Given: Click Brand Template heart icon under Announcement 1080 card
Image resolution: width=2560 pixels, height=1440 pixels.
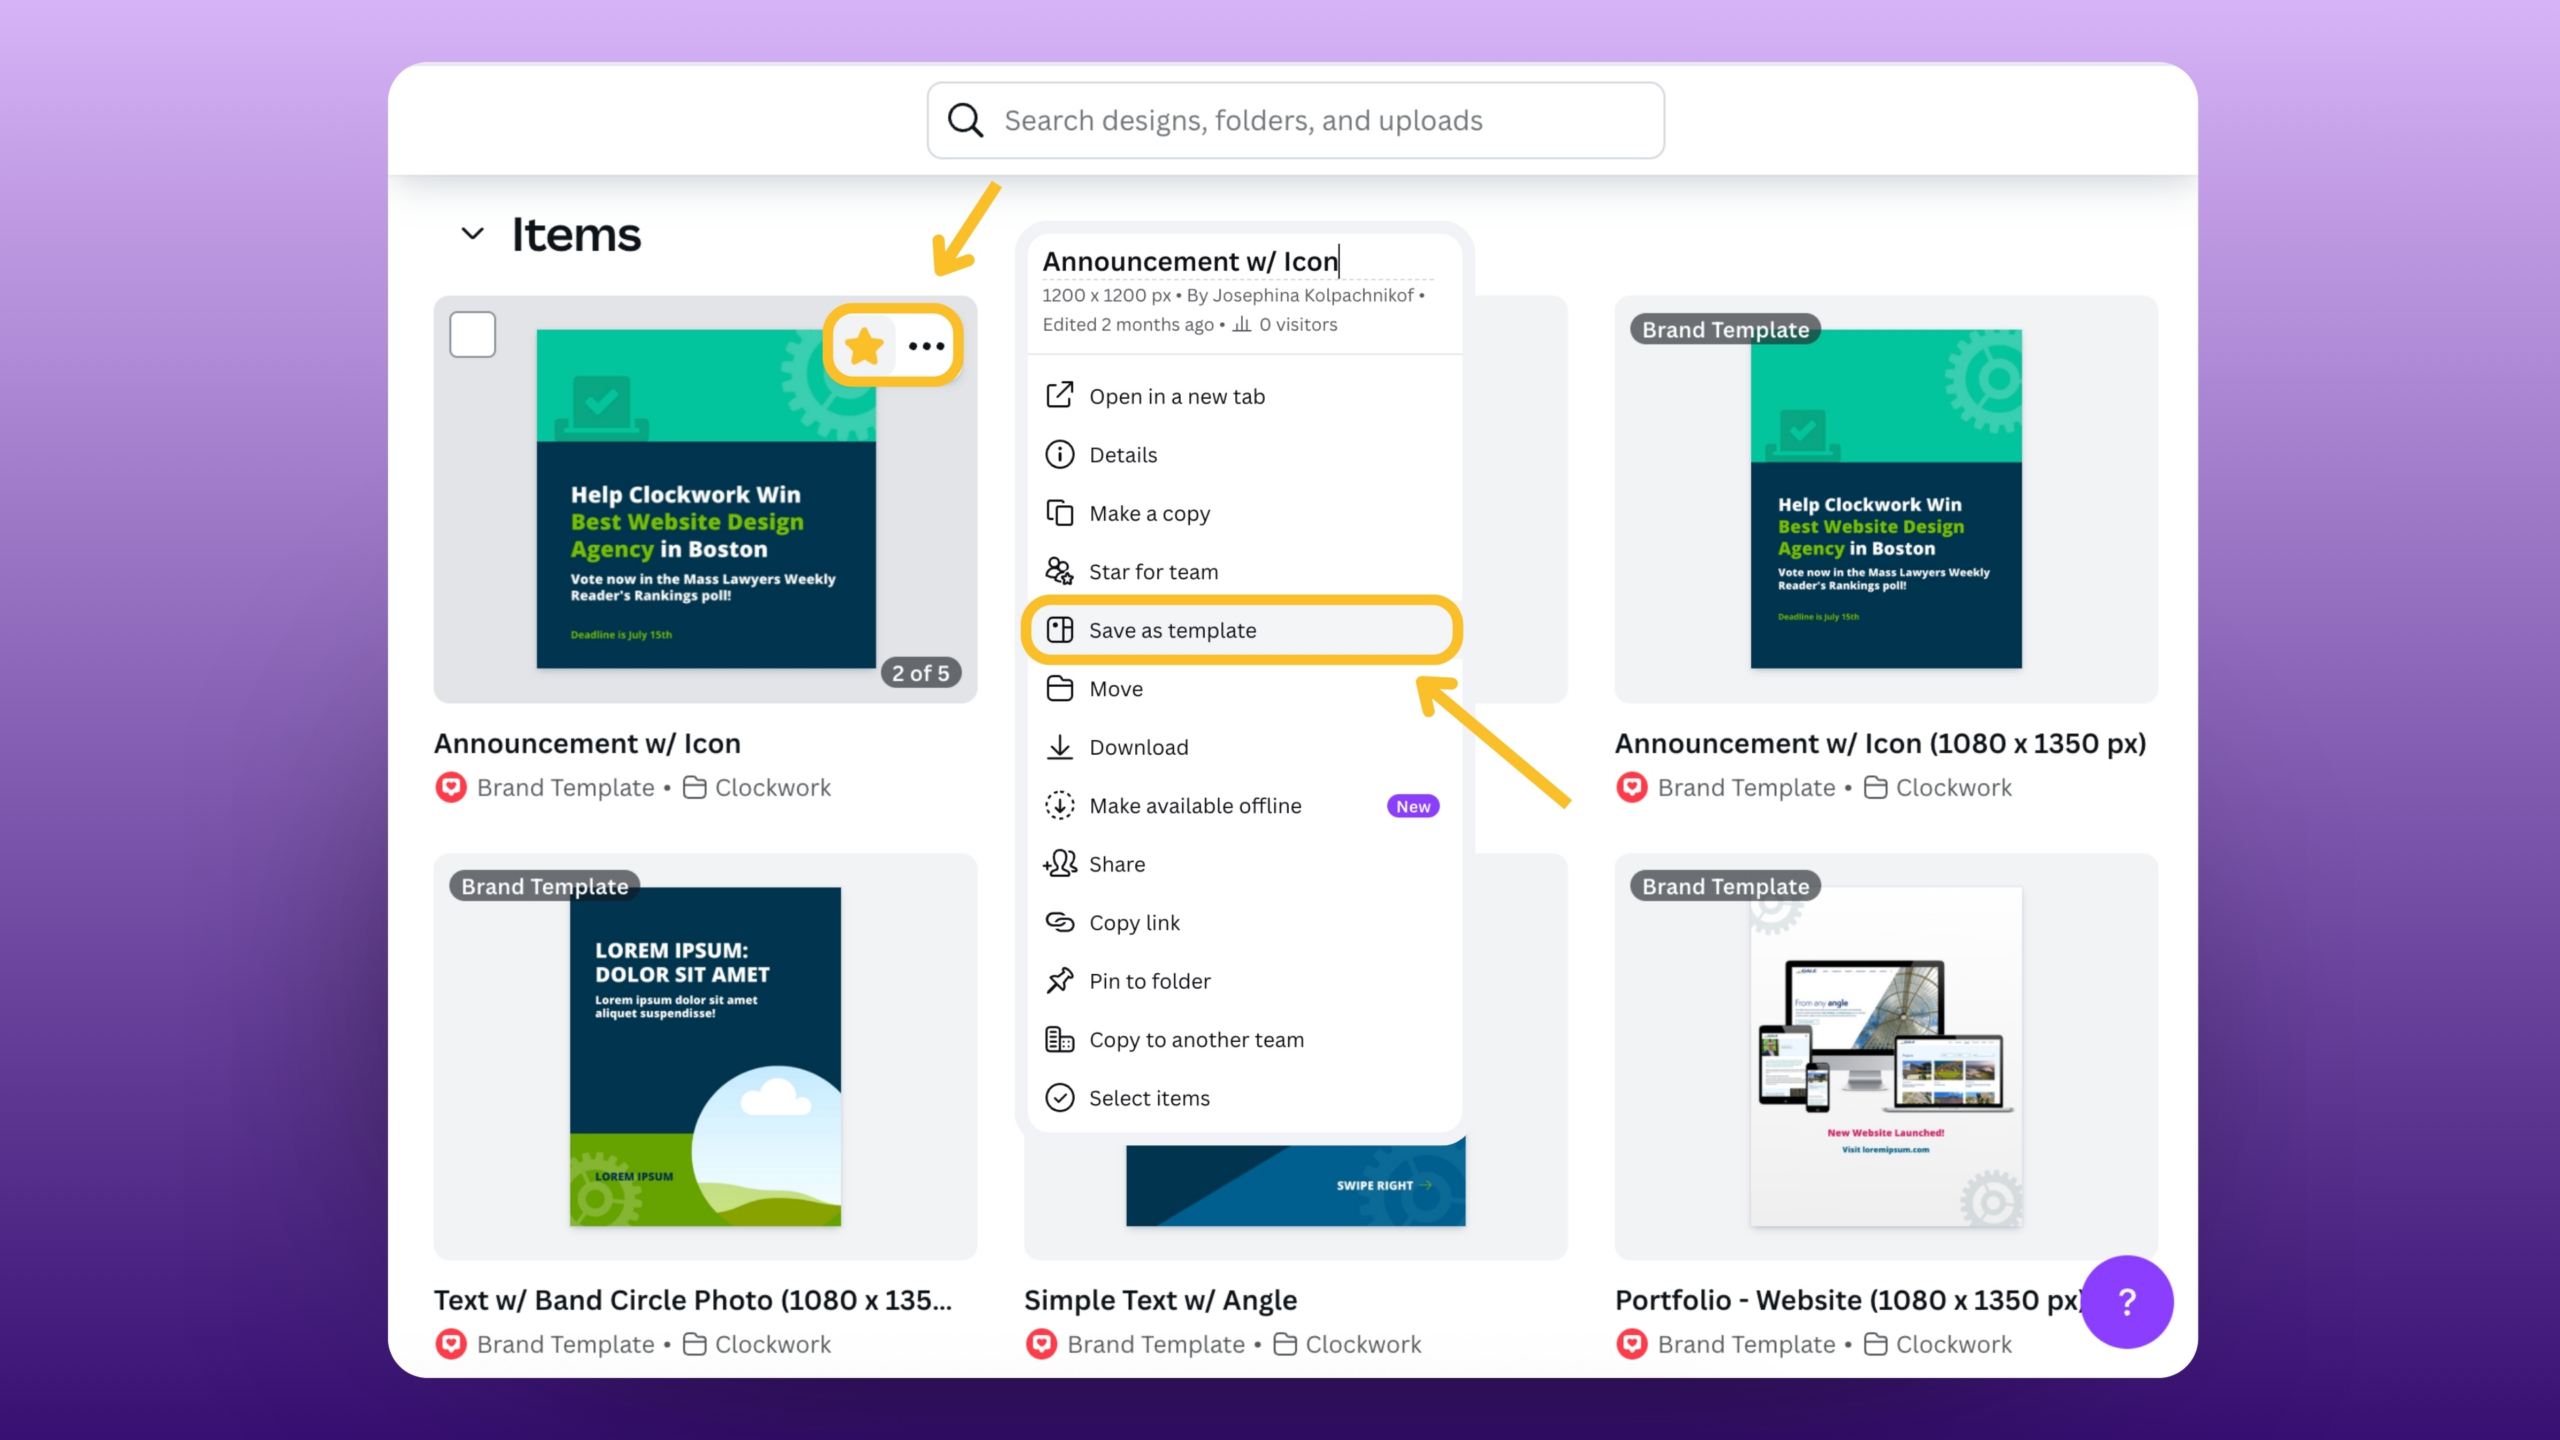Looking at the screenshot, I should click(1632, 788).
